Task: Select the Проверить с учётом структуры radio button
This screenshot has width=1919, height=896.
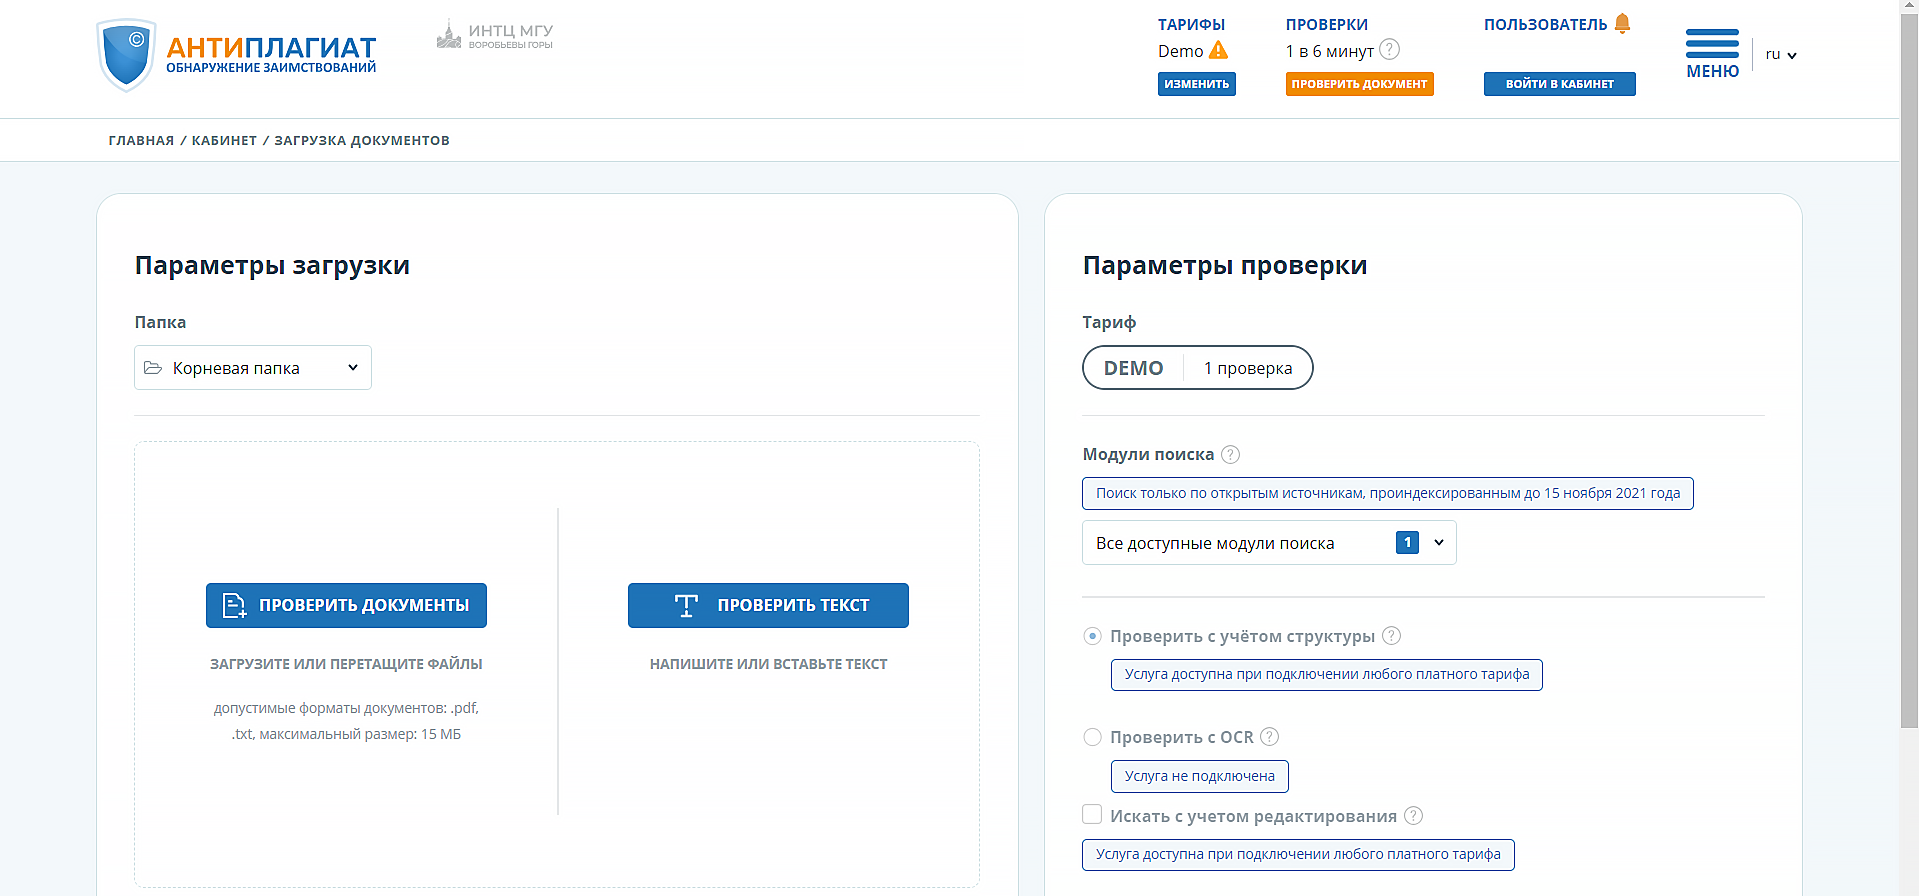Action: pyautogui.click(x=1093, y=636)
